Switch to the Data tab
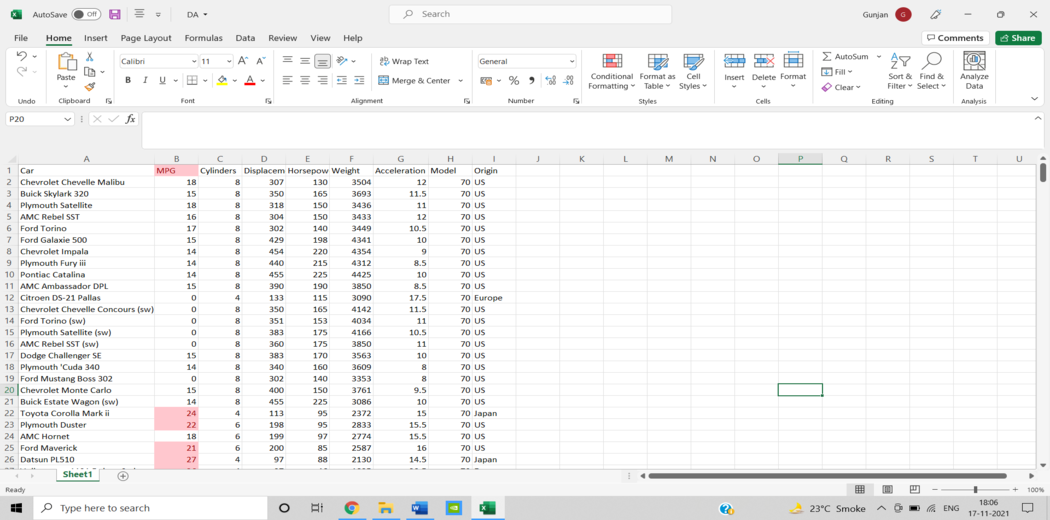This screenshot has height=520, width=1050. (245, 38)
